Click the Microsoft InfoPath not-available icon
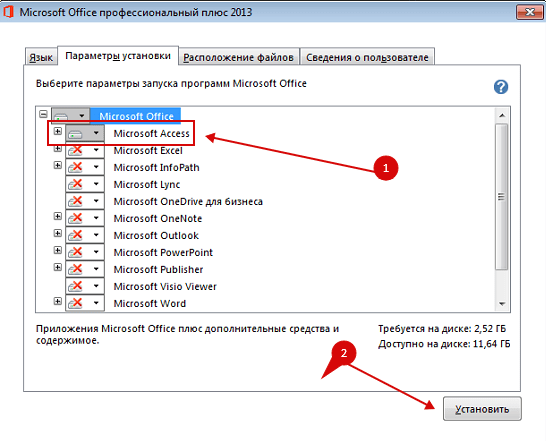 click(76, 167)
